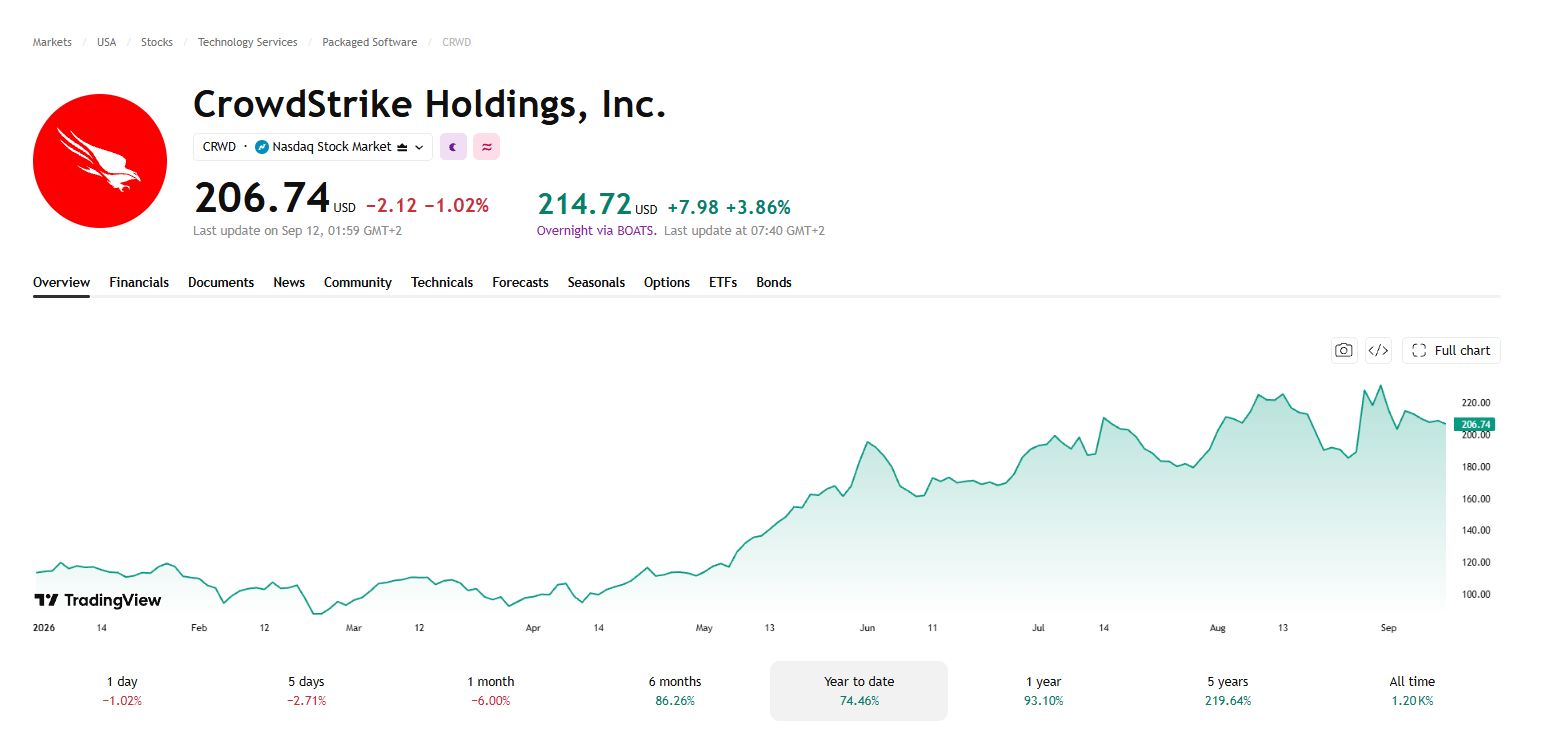Switch to the Technicals tab
This screenshot has height=736, width=1543.
(x=442, y=282)
